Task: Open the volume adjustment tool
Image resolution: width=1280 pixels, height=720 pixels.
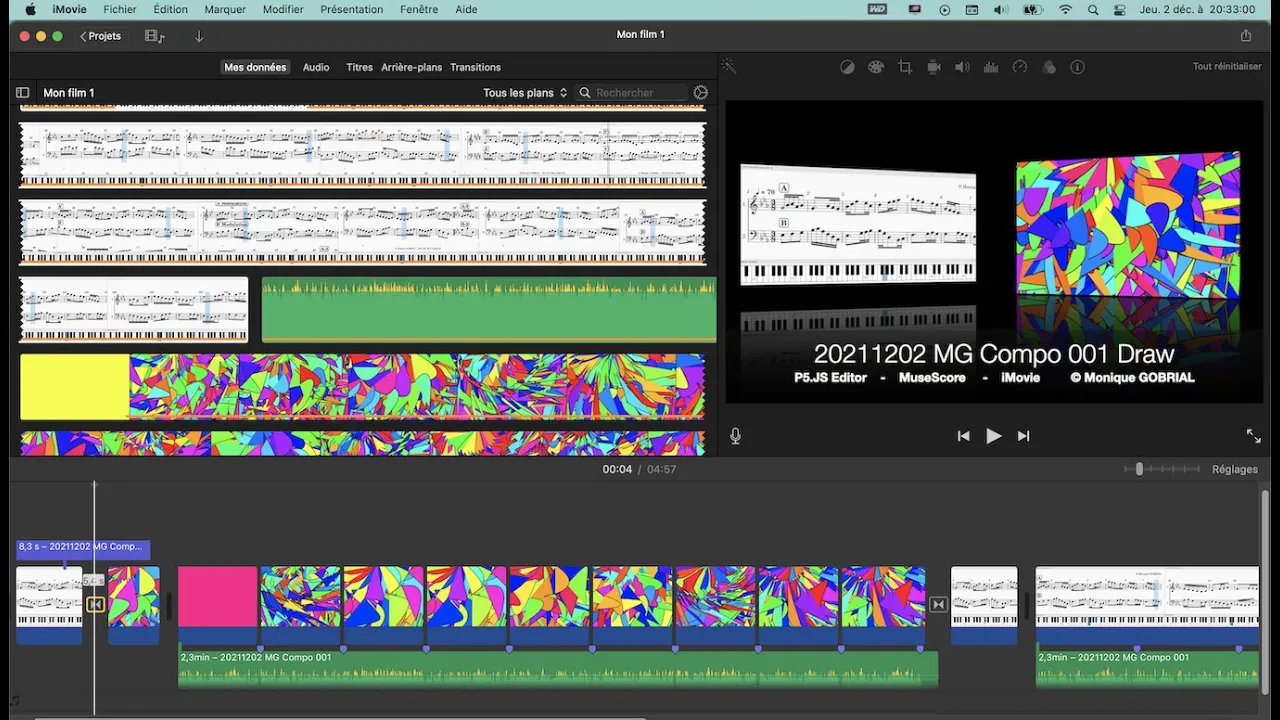Action: pyautogui.click(x=962, y=67)
